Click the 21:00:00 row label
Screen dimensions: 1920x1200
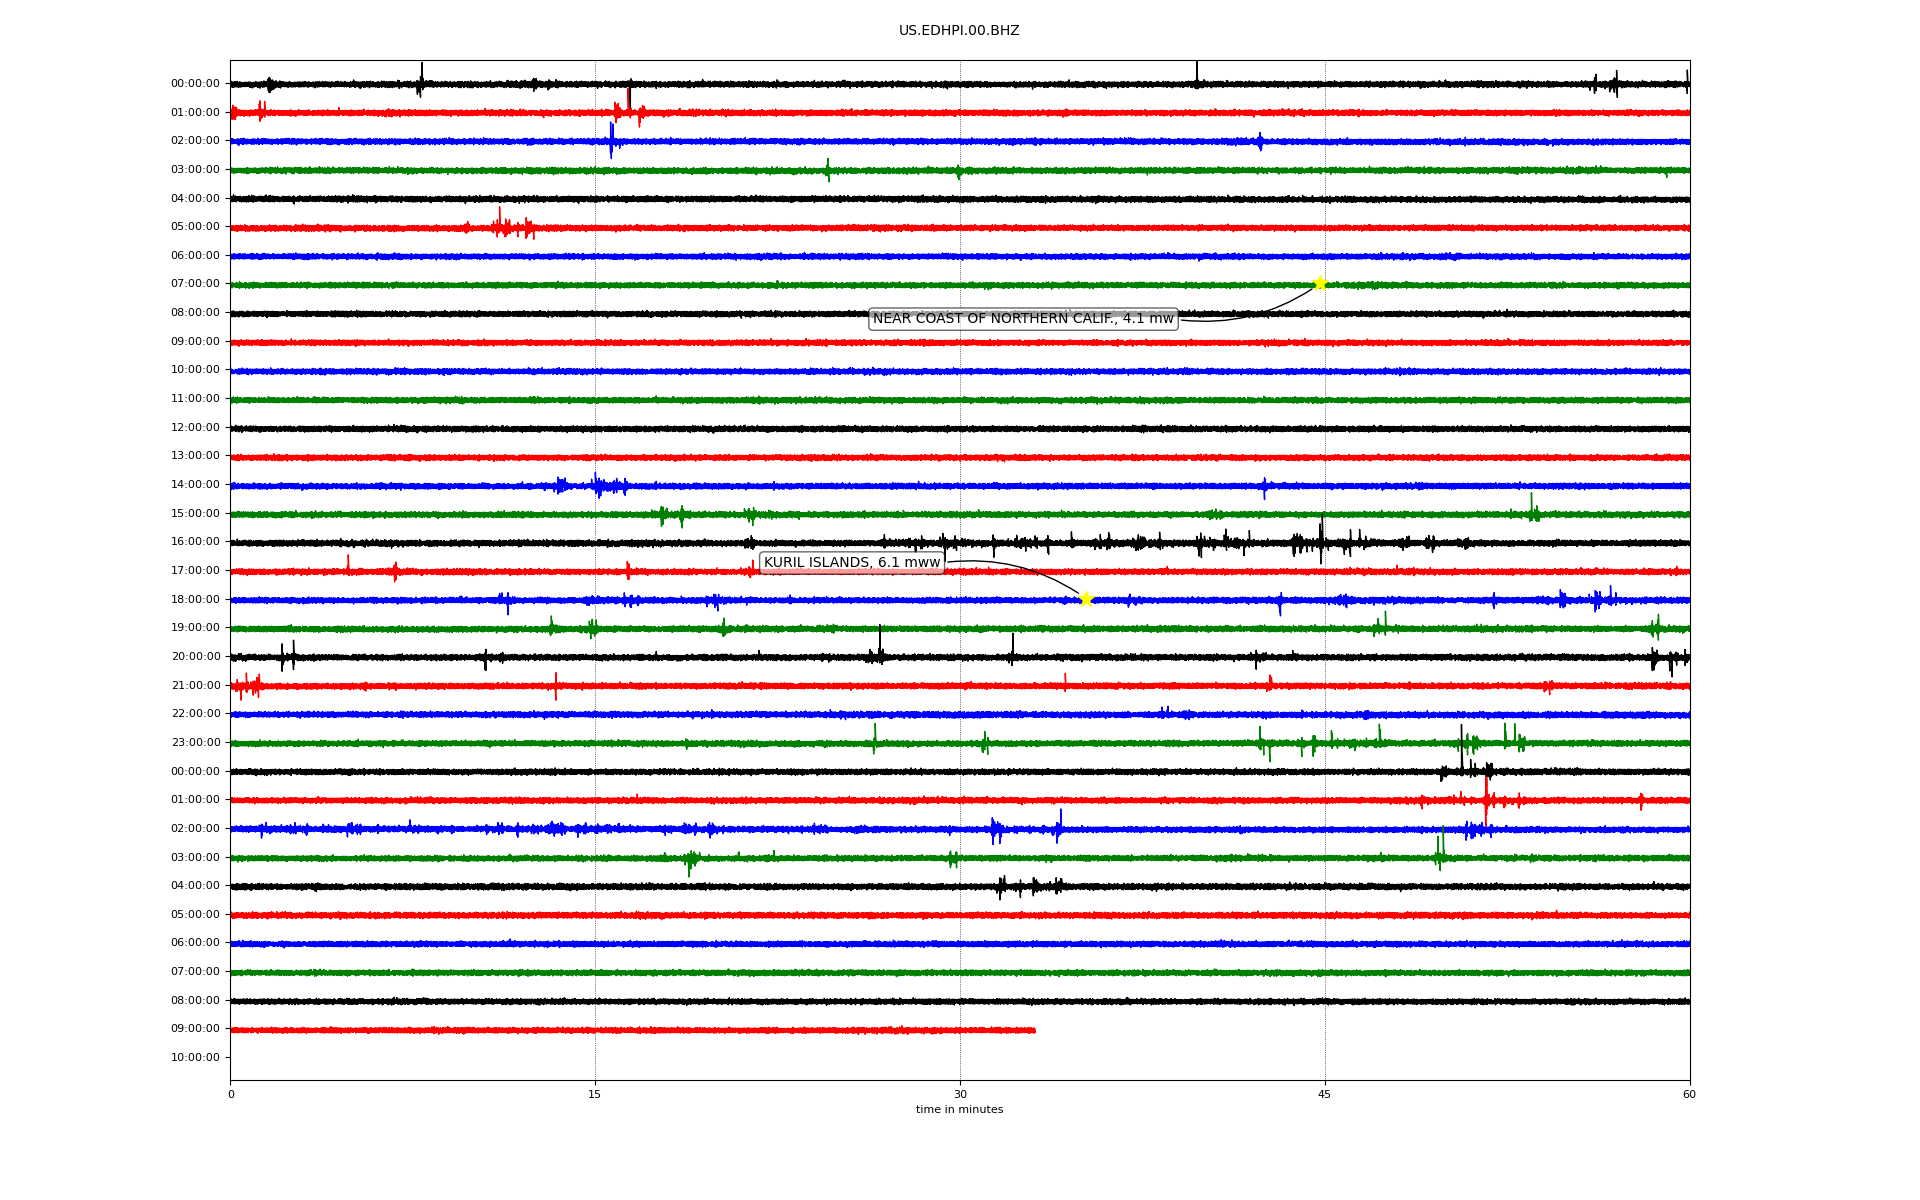195,686
